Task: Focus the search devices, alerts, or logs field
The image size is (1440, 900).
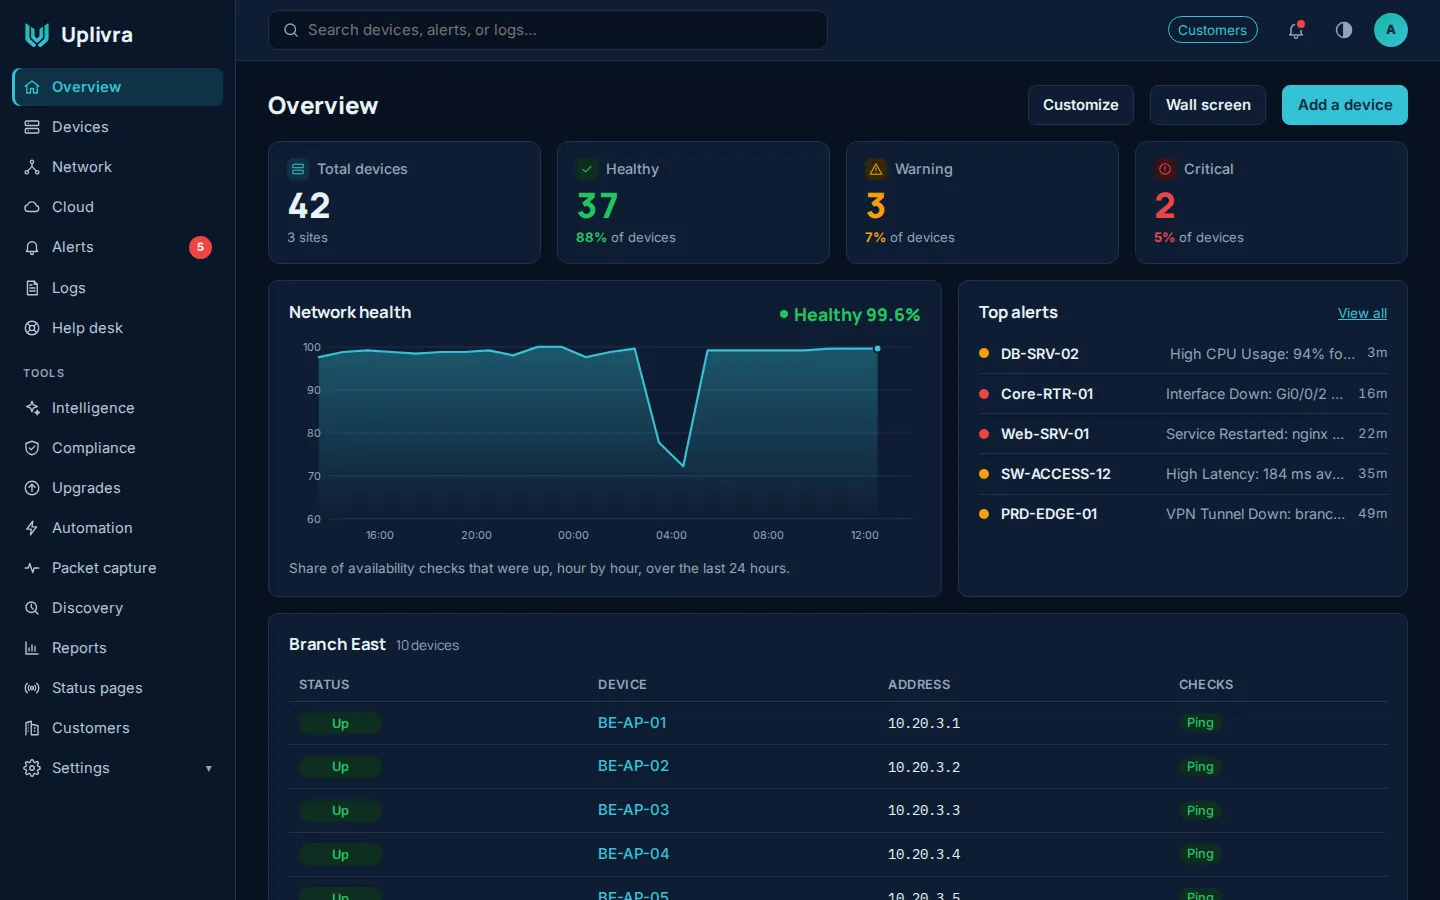Action: tap(548, 30)
